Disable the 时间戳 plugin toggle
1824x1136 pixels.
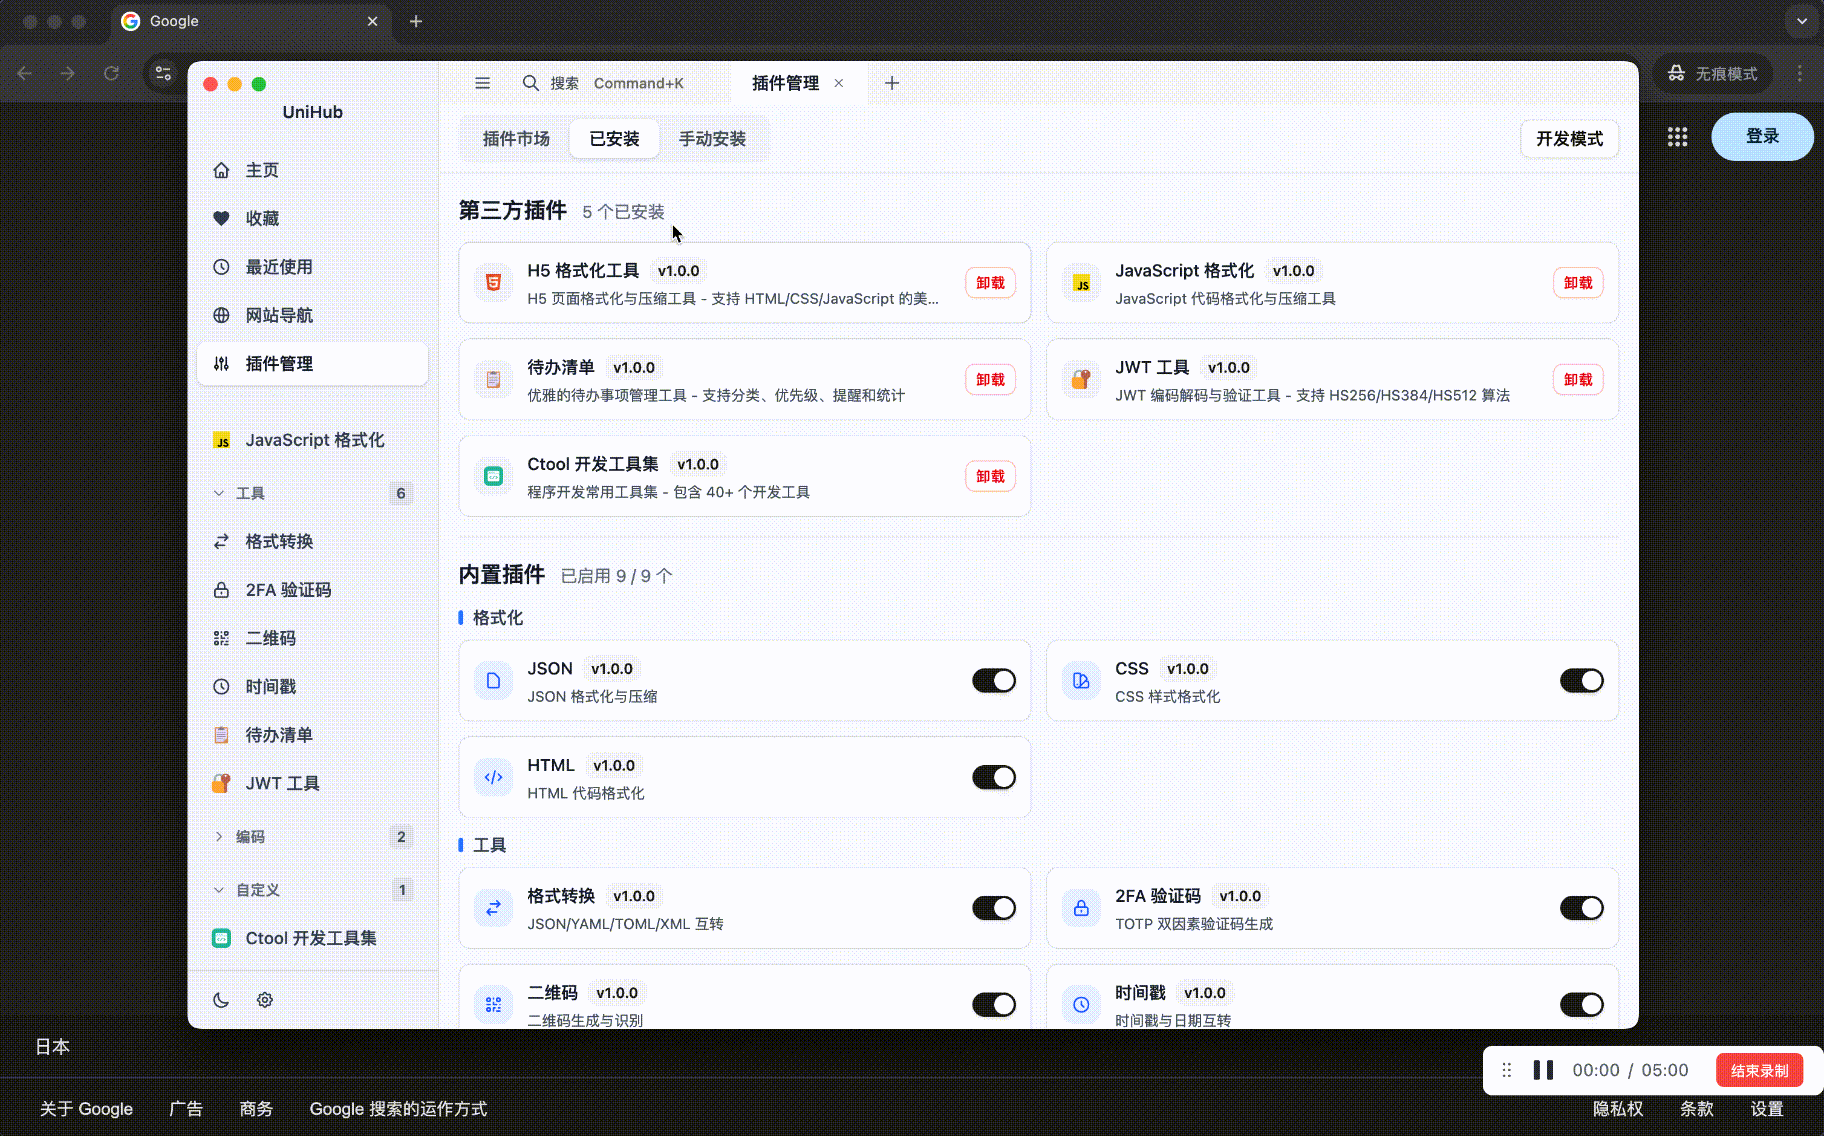[1582, 1004]
